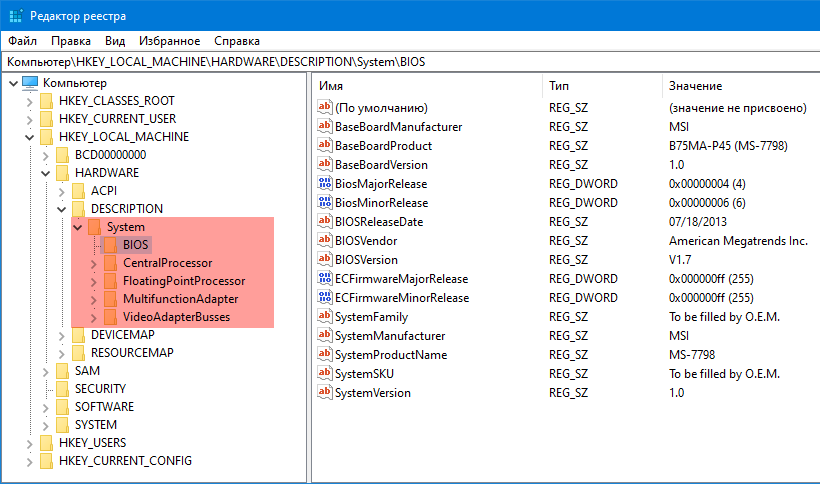This screenshot has height=484, width=820.
Task: Expand the HKEY_CLASSES_ROOT tree node
Action: (x=28, y=101)
